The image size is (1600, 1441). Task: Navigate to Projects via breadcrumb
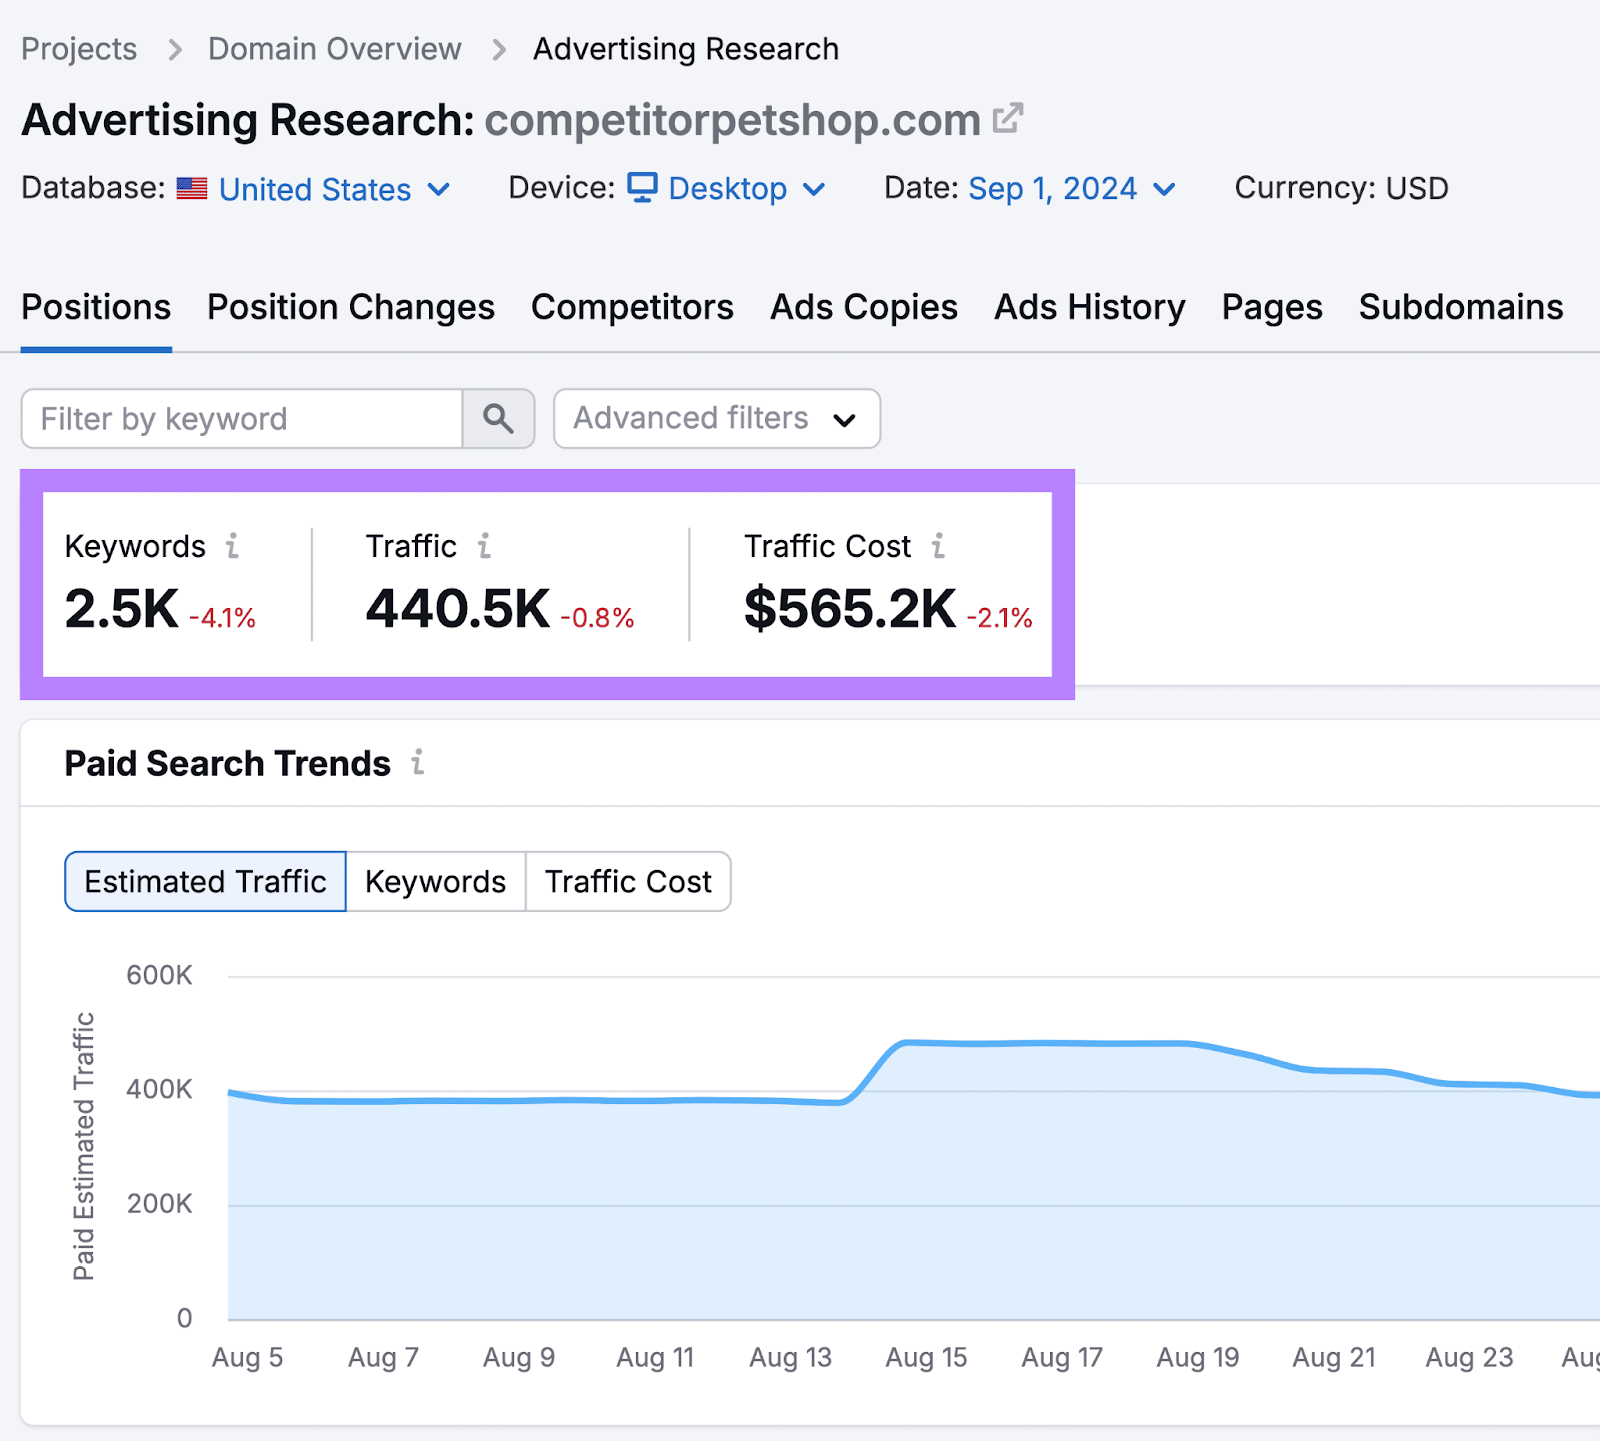[x=78, y=48]
